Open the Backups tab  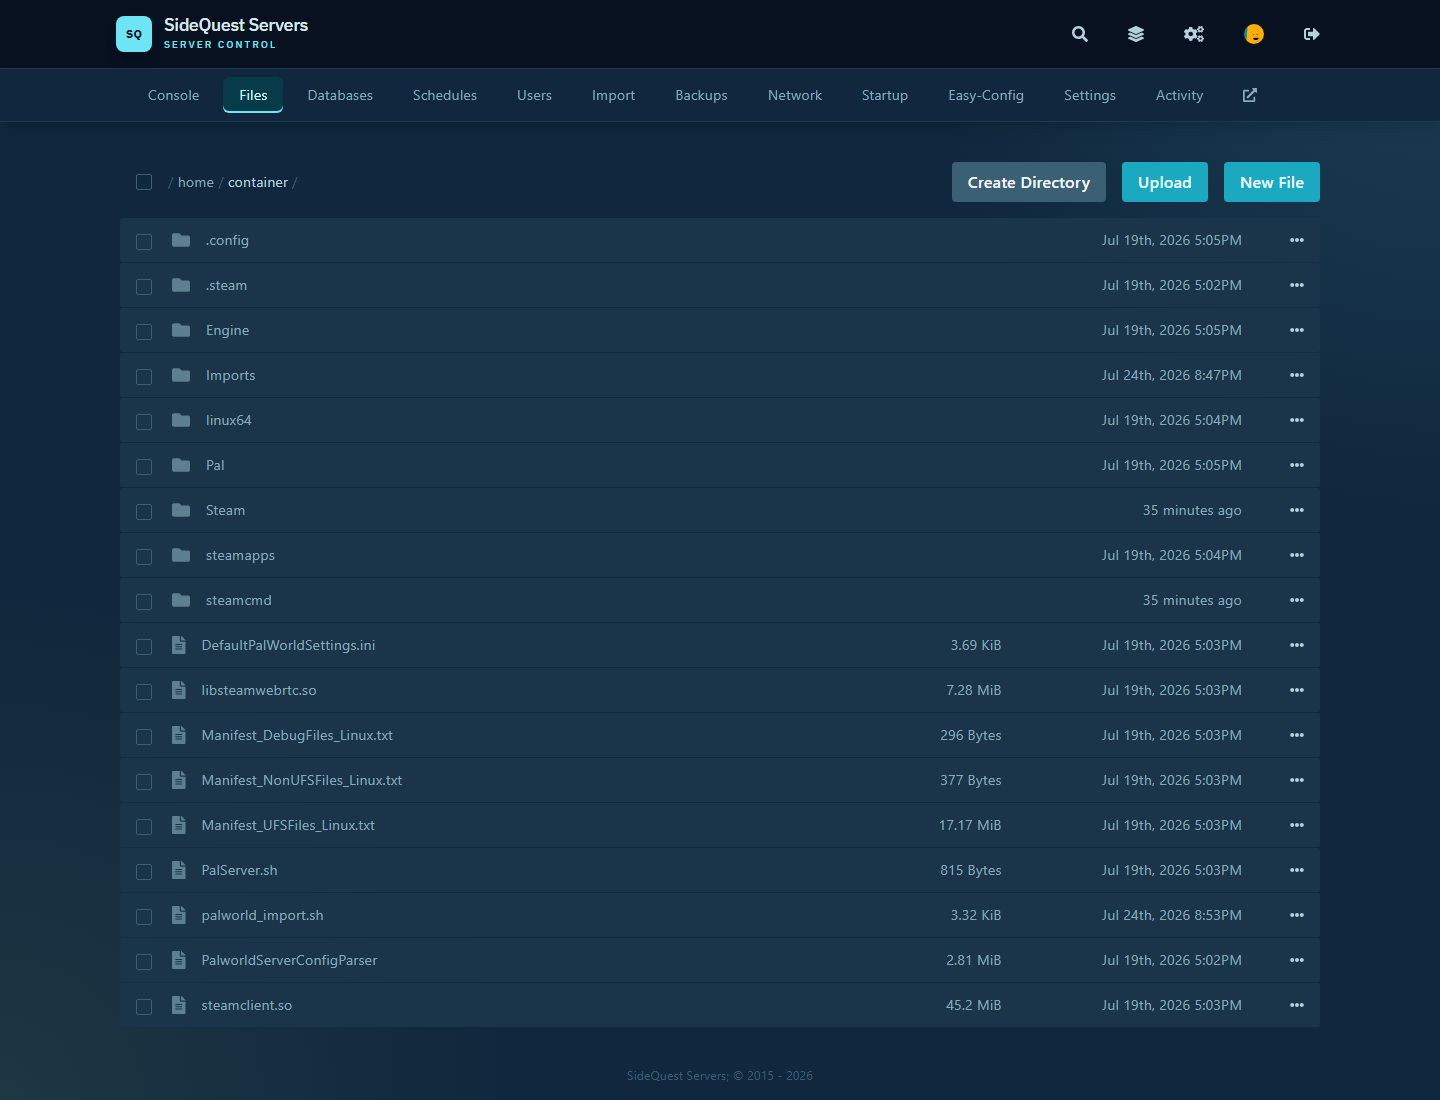pyautogui.click(x=701, y=95)
